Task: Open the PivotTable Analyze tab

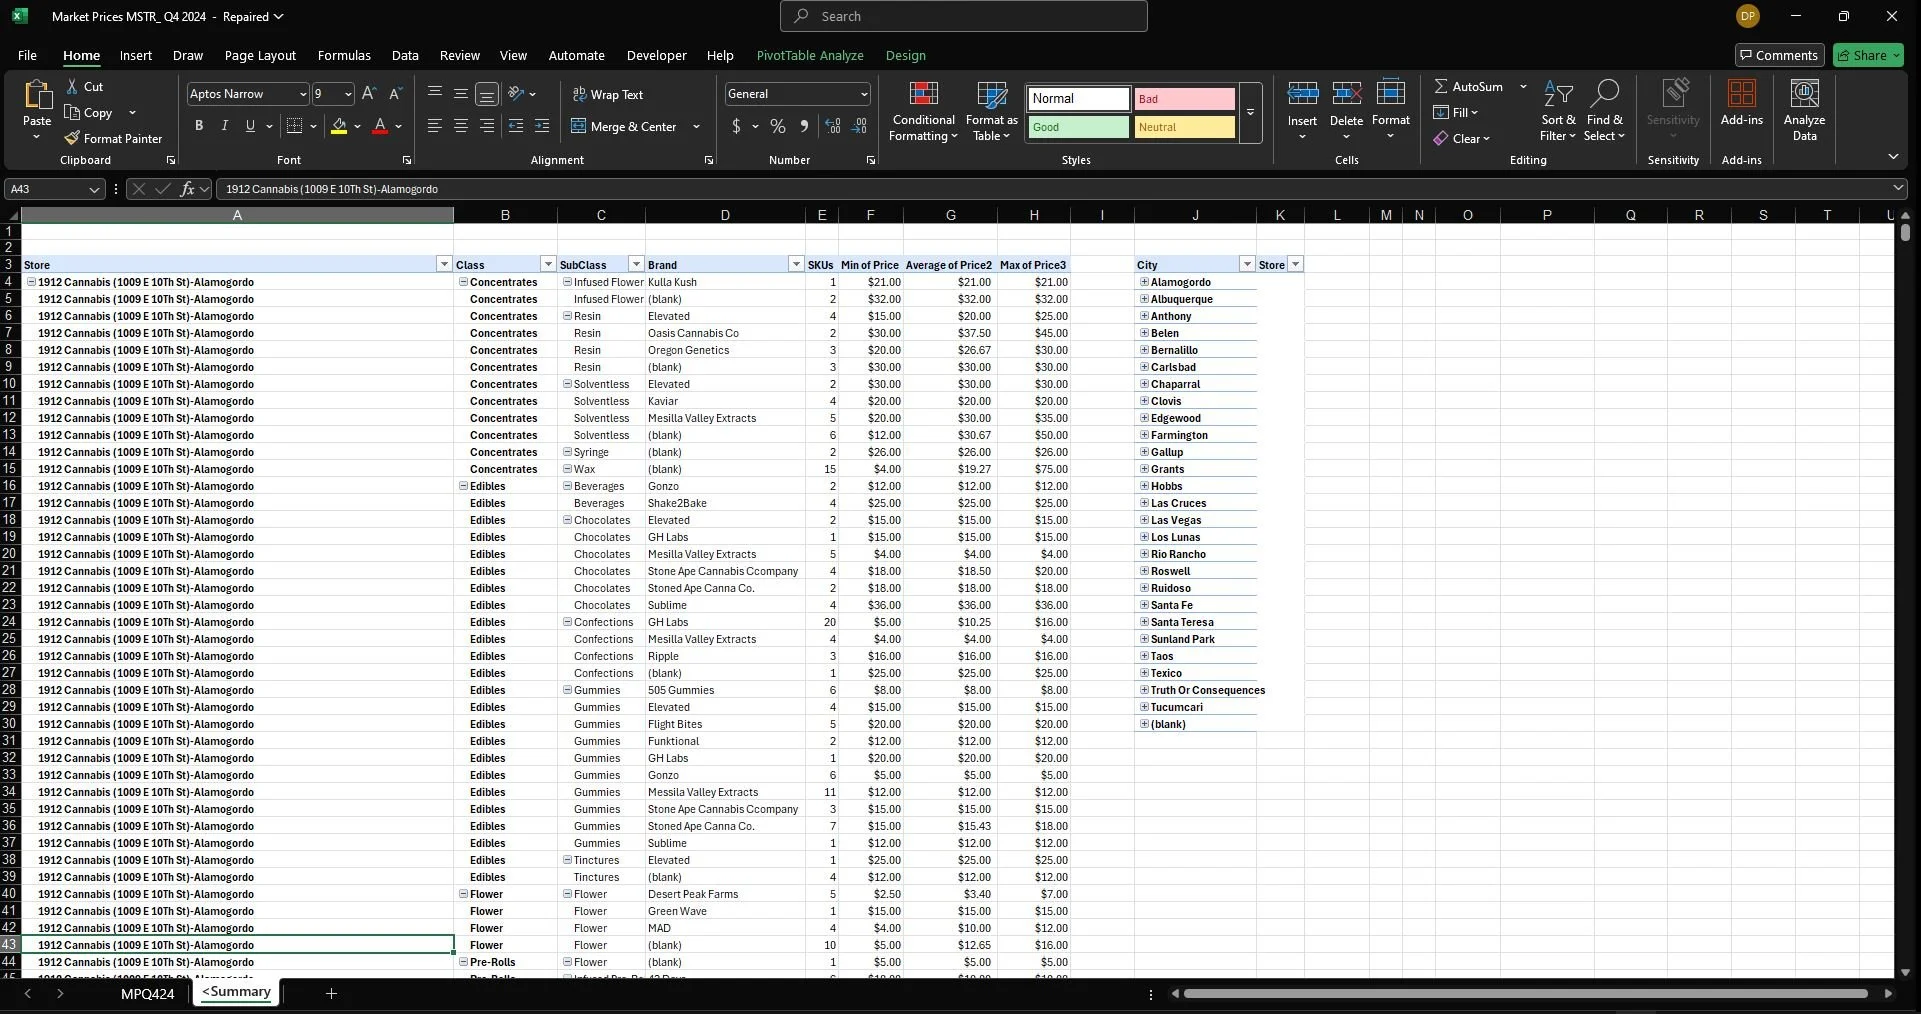Action: 810,56
